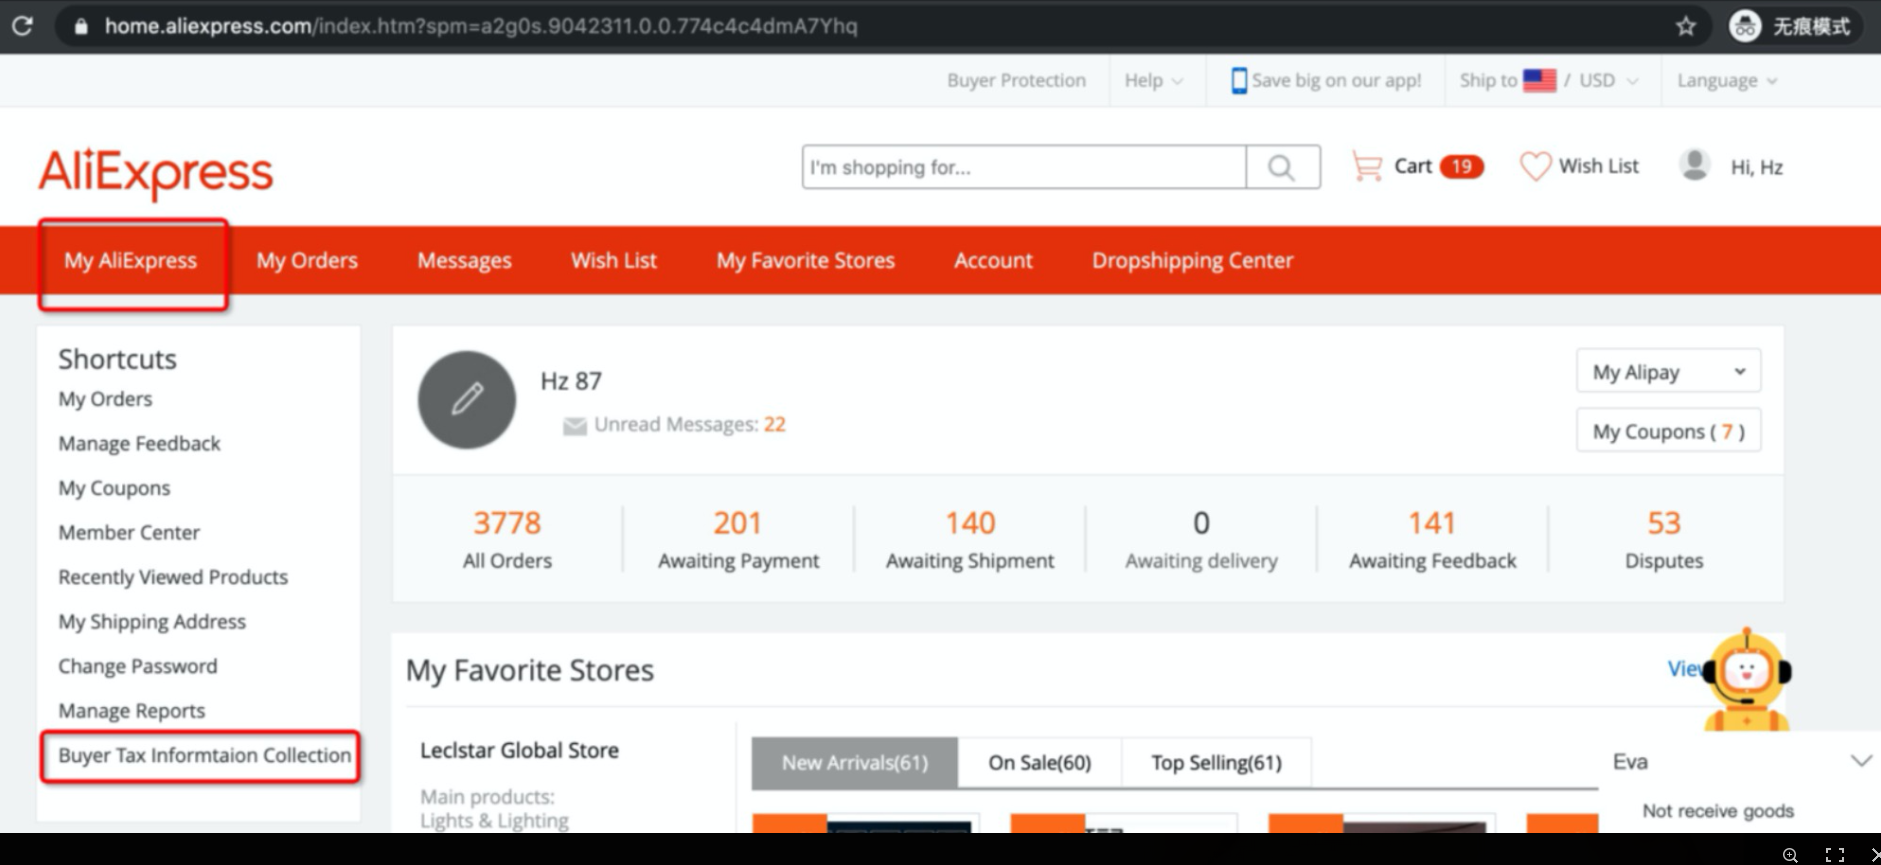Click Hi, Hz account greeting
Viewport: 1881px width, 865px height.
point(1757,167)
